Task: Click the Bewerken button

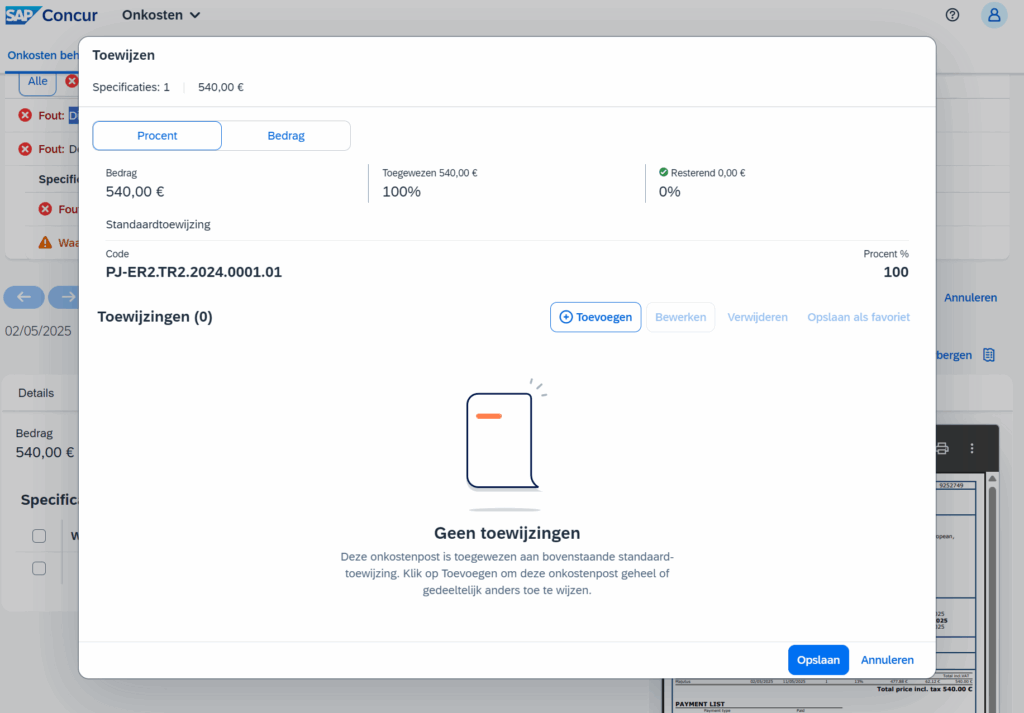Action: pos(680,317)
